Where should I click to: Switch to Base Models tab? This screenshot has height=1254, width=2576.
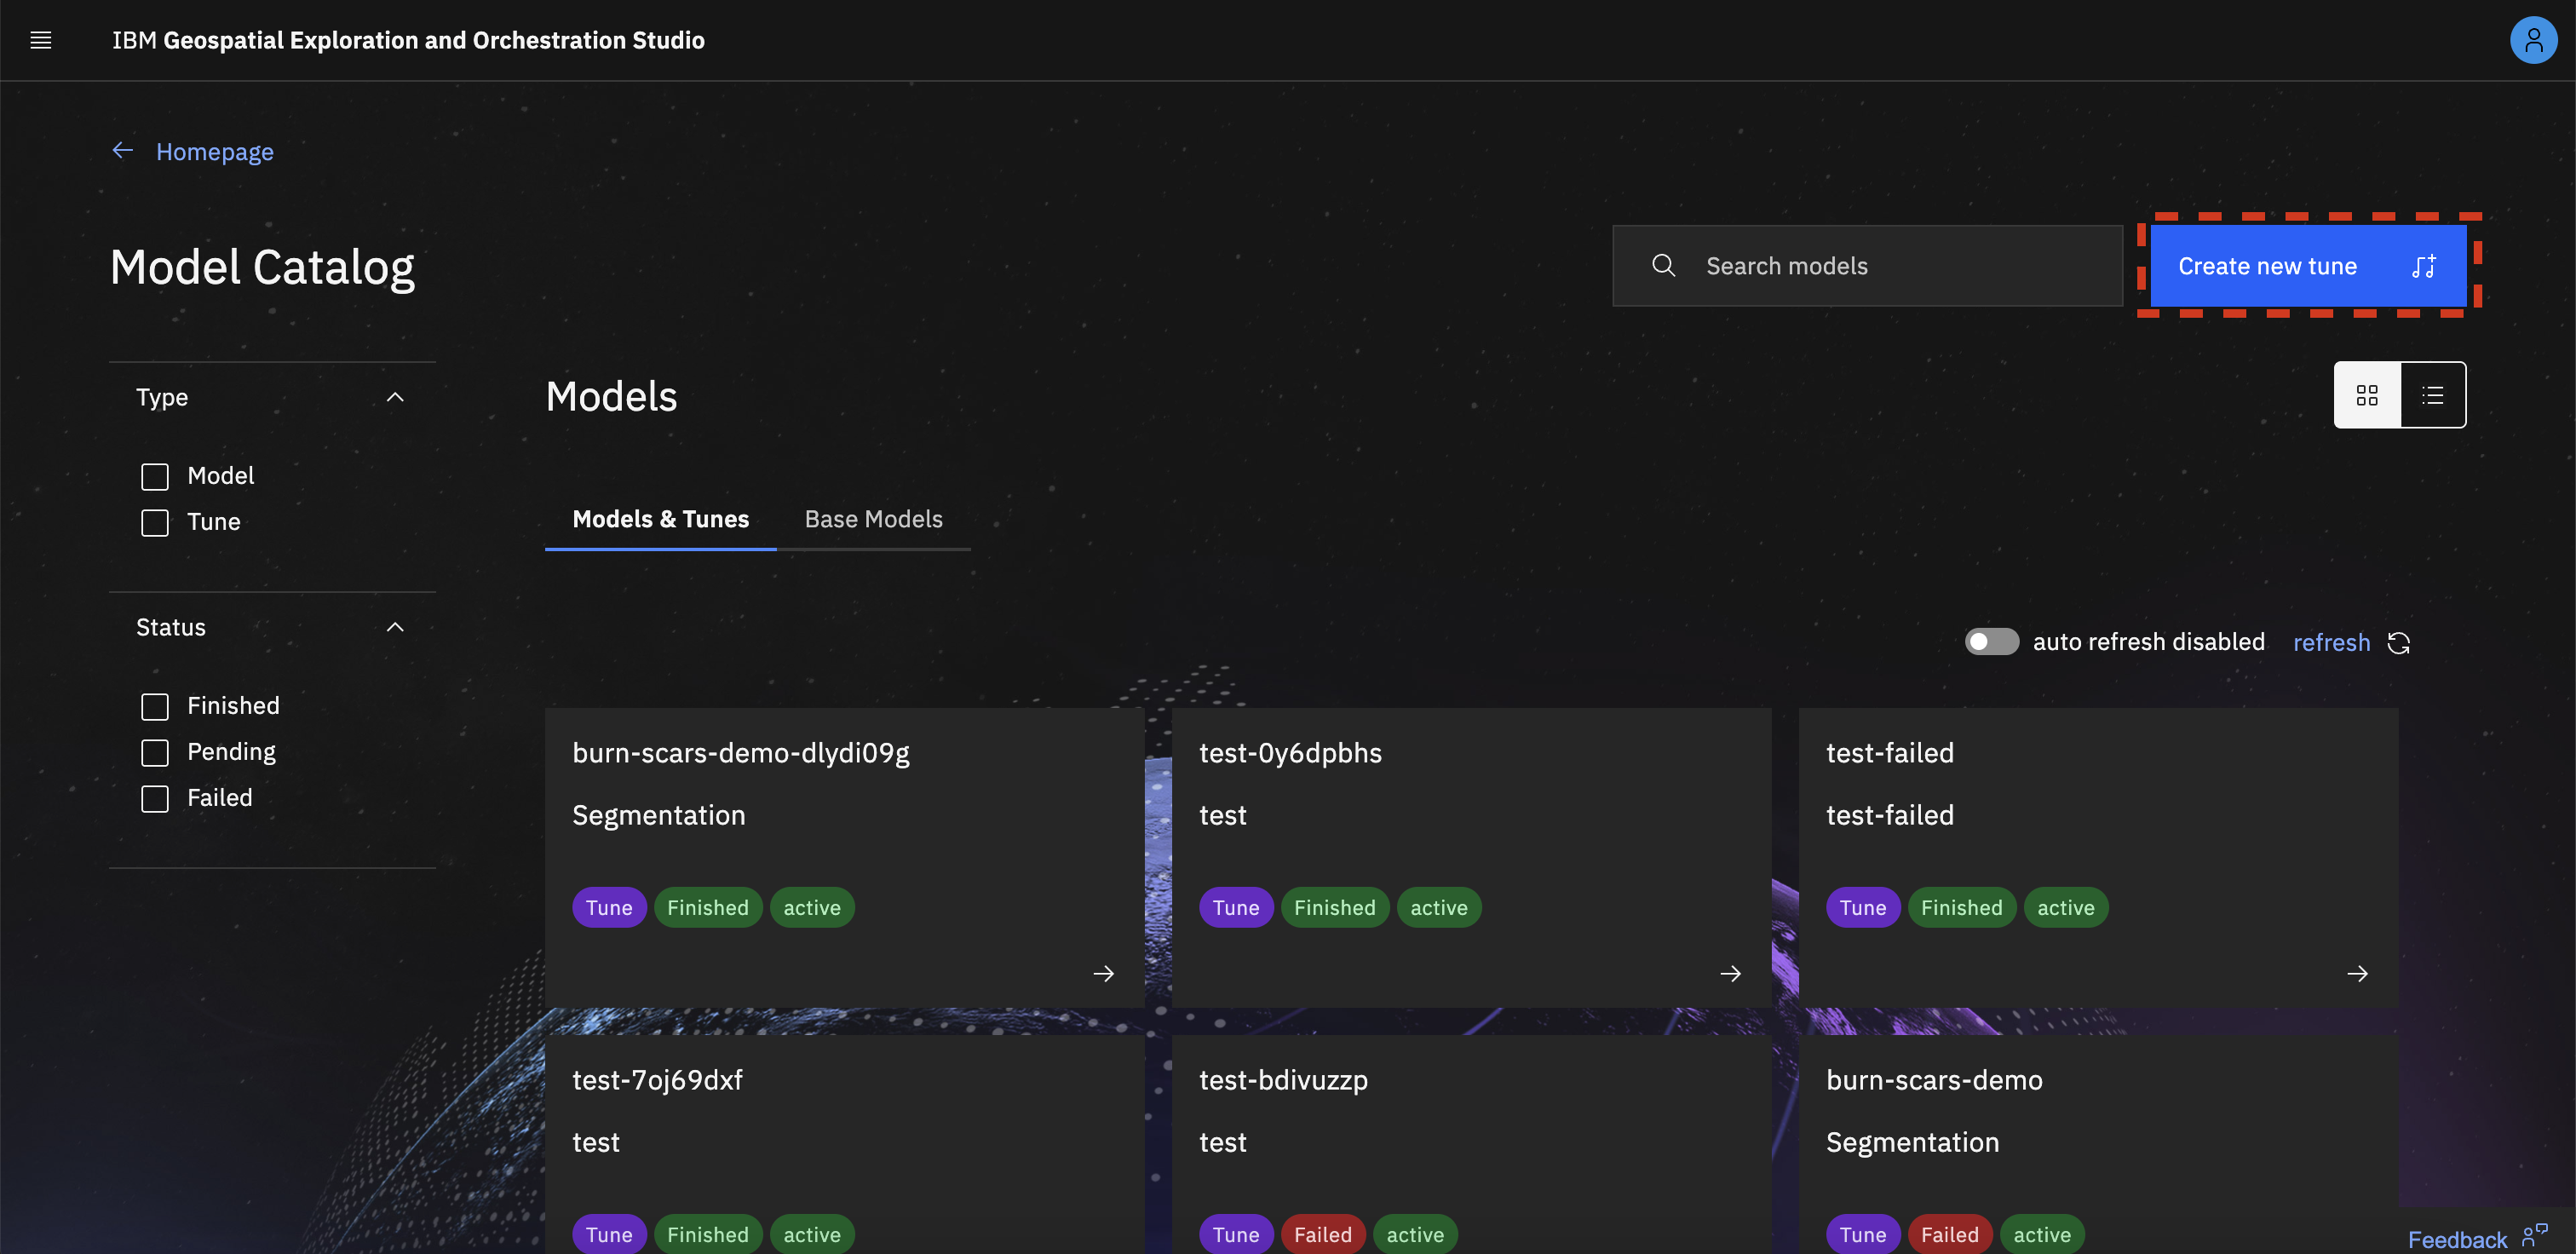point(873,519)
